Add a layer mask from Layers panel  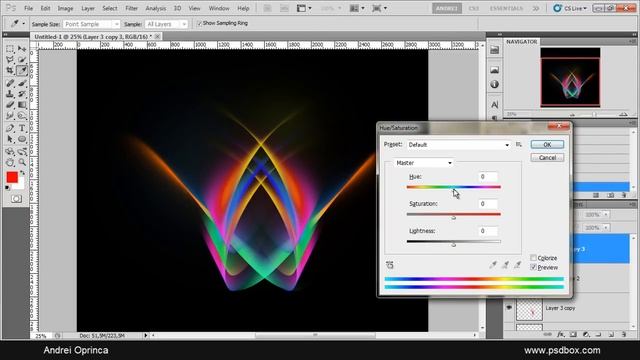pyautogui.click(x=573, y=334)
